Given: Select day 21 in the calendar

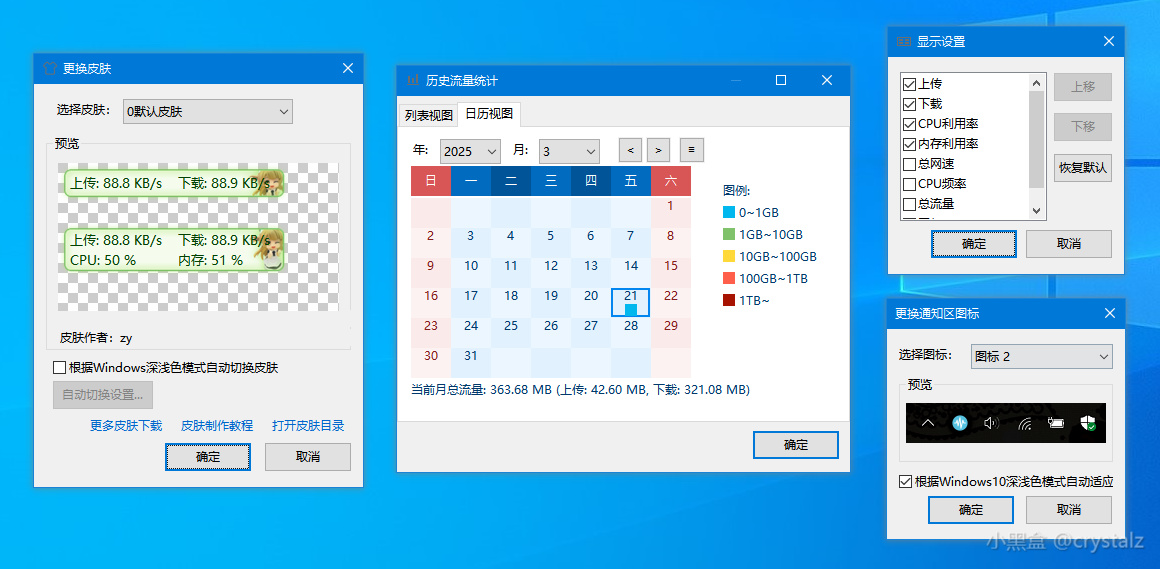Looking at the screenshot, I should click(631, 303).
